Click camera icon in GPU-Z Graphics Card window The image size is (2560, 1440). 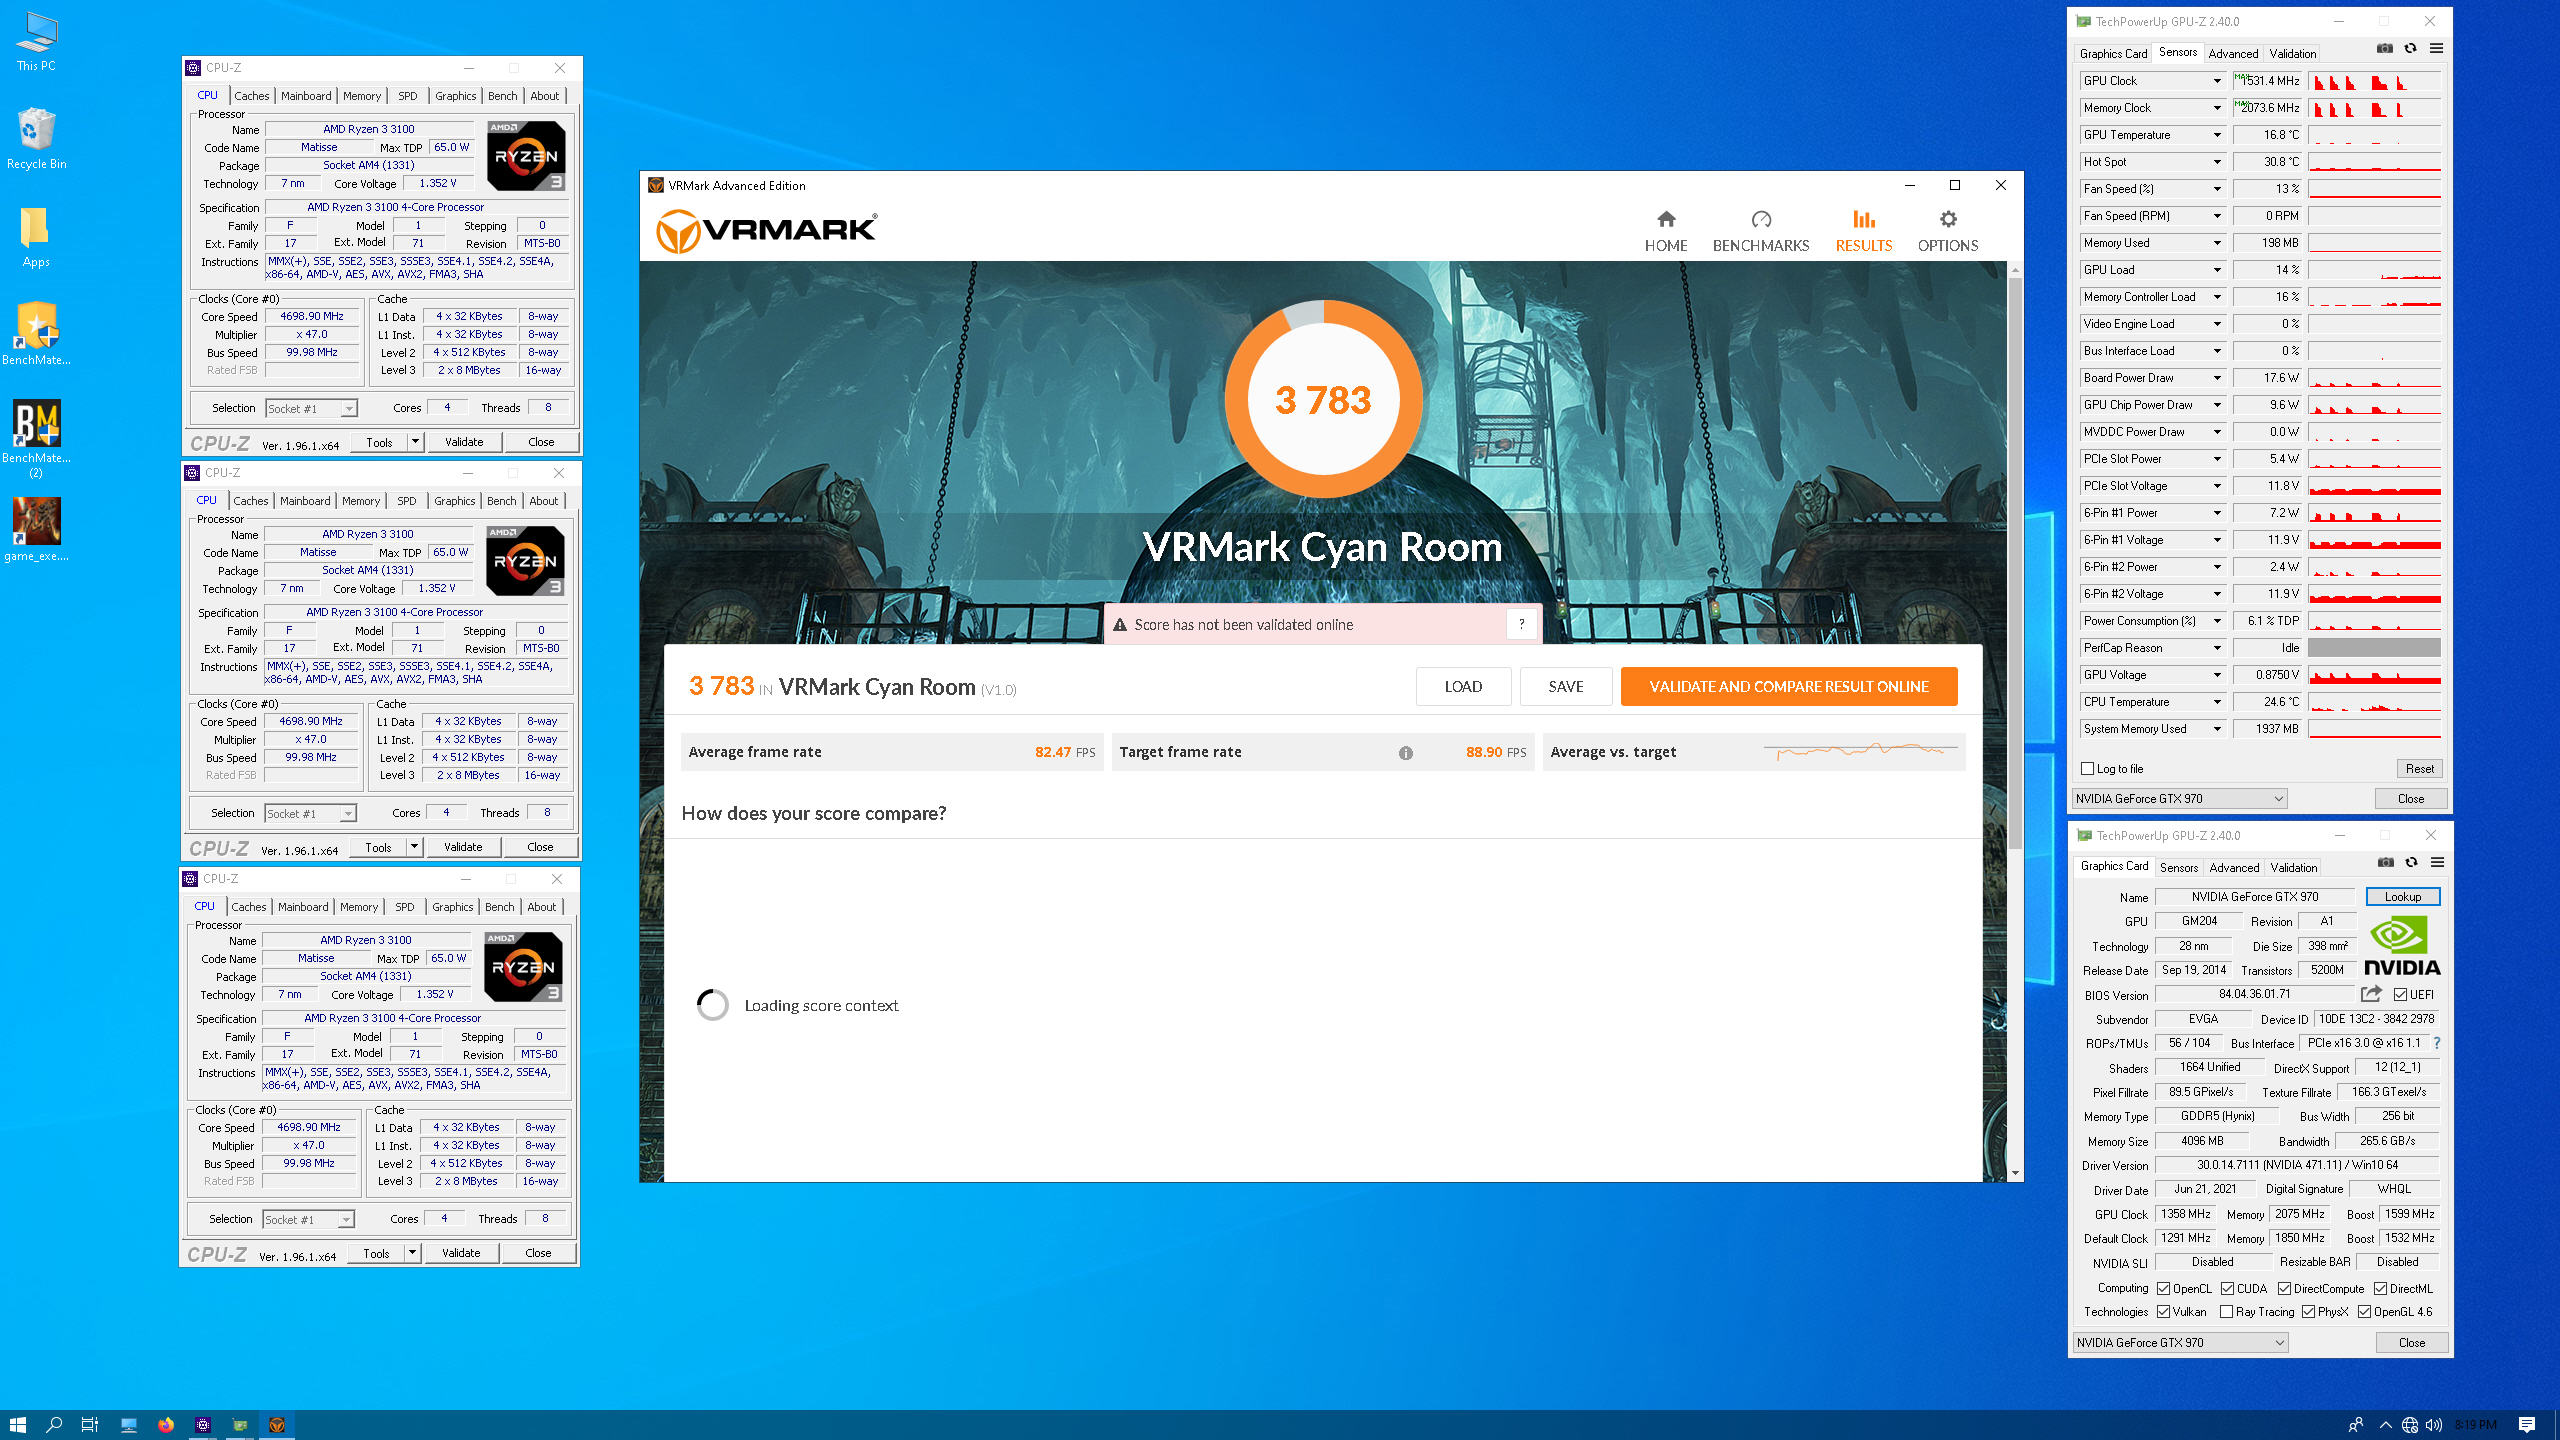click(x=2386, y=863)
